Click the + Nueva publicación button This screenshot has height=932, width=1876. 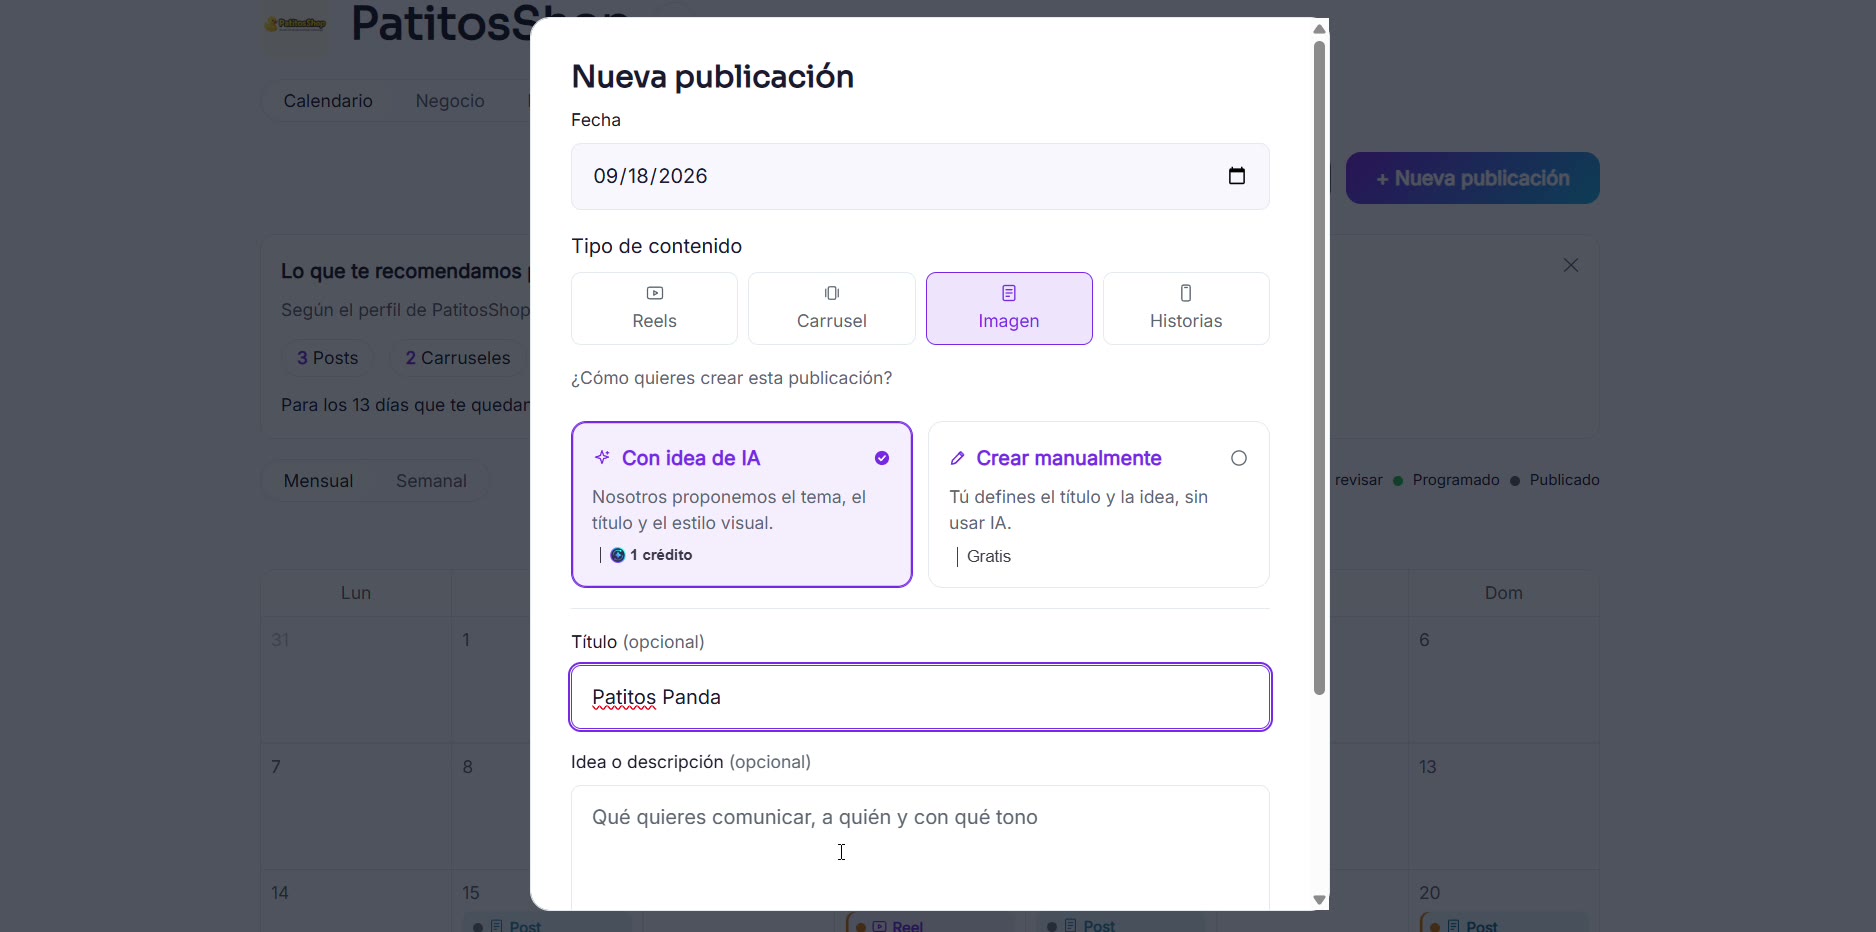(1472, 178)
